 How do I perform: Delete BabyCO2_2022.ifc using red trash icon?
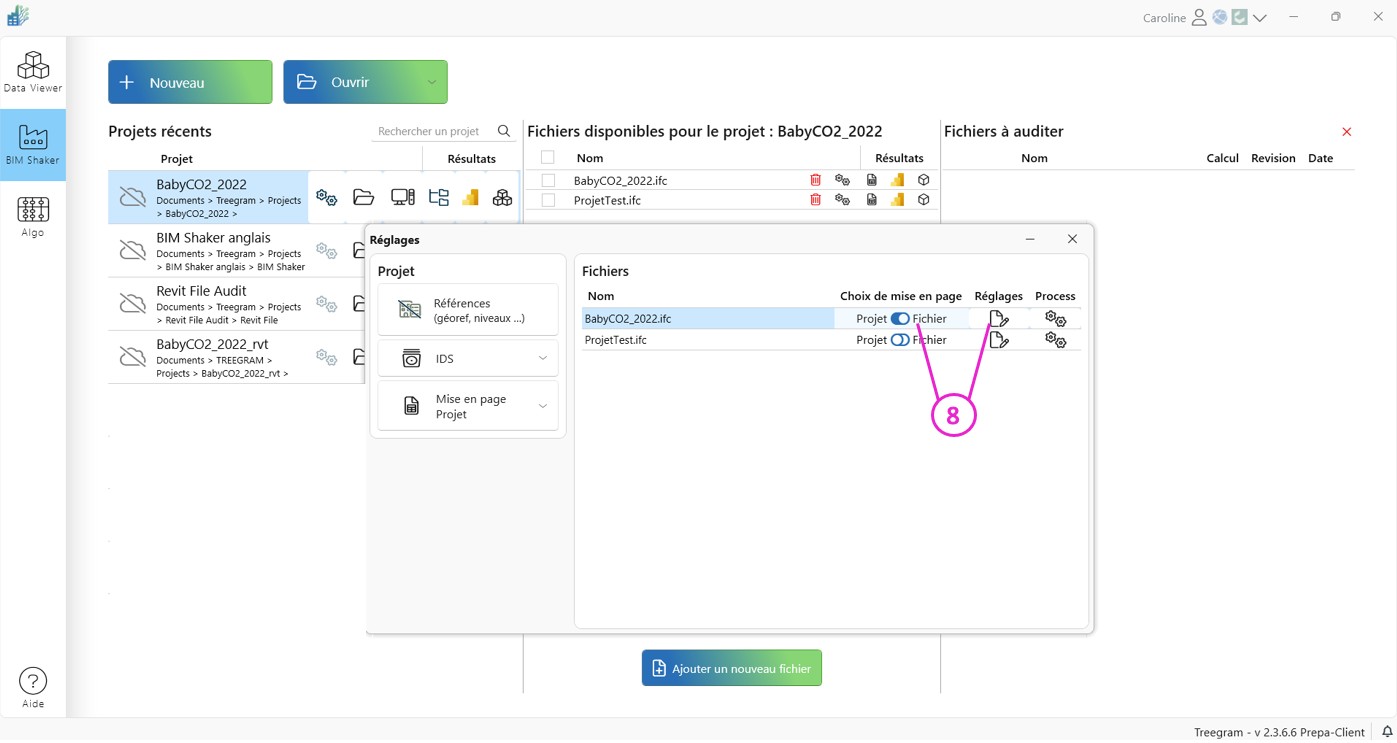click(x=815, y=180)
